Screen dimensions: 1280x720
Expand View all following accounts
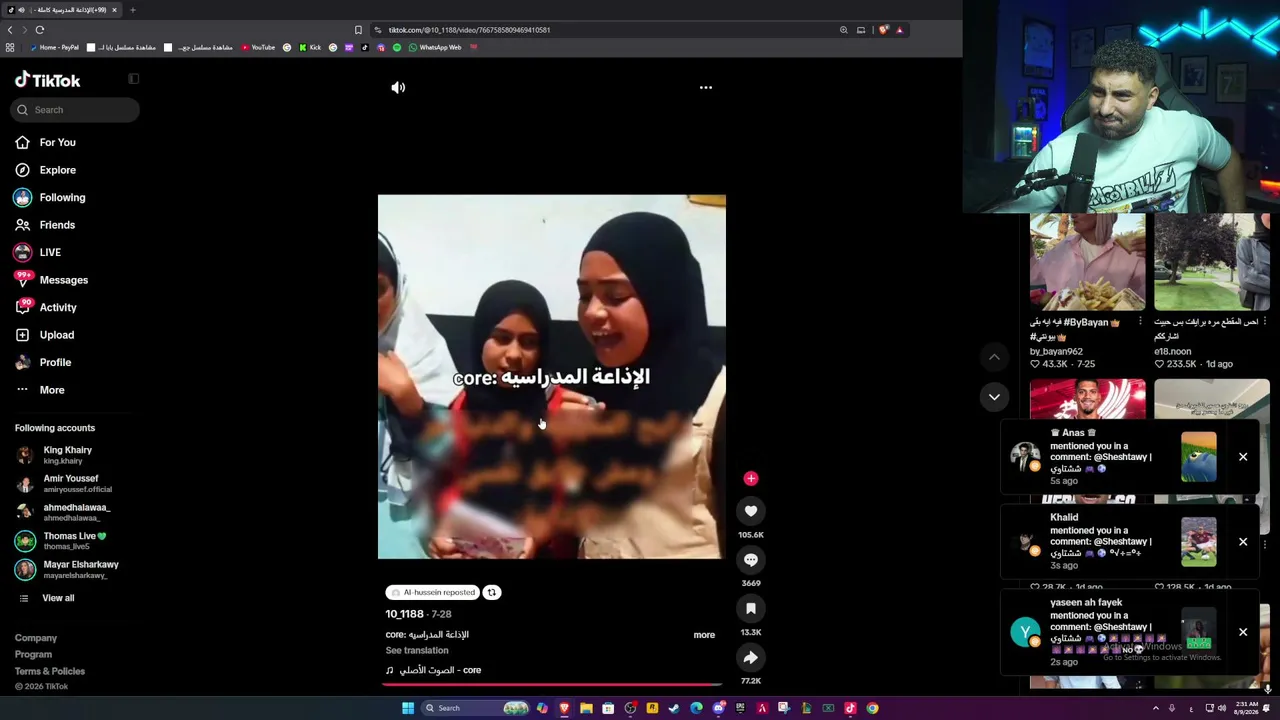click(x=58, y=598)
